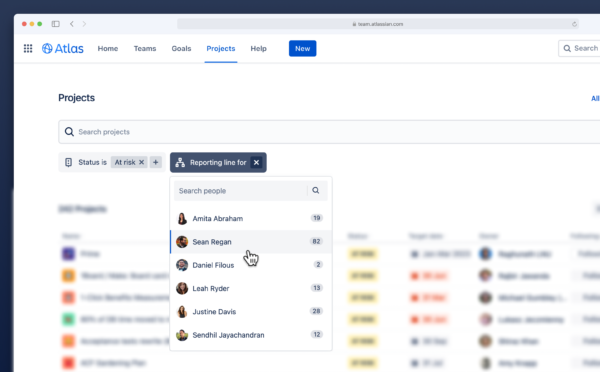The image size is (600, 372).
Task: Add another status value with plus button
Action: tap(155, 162)
